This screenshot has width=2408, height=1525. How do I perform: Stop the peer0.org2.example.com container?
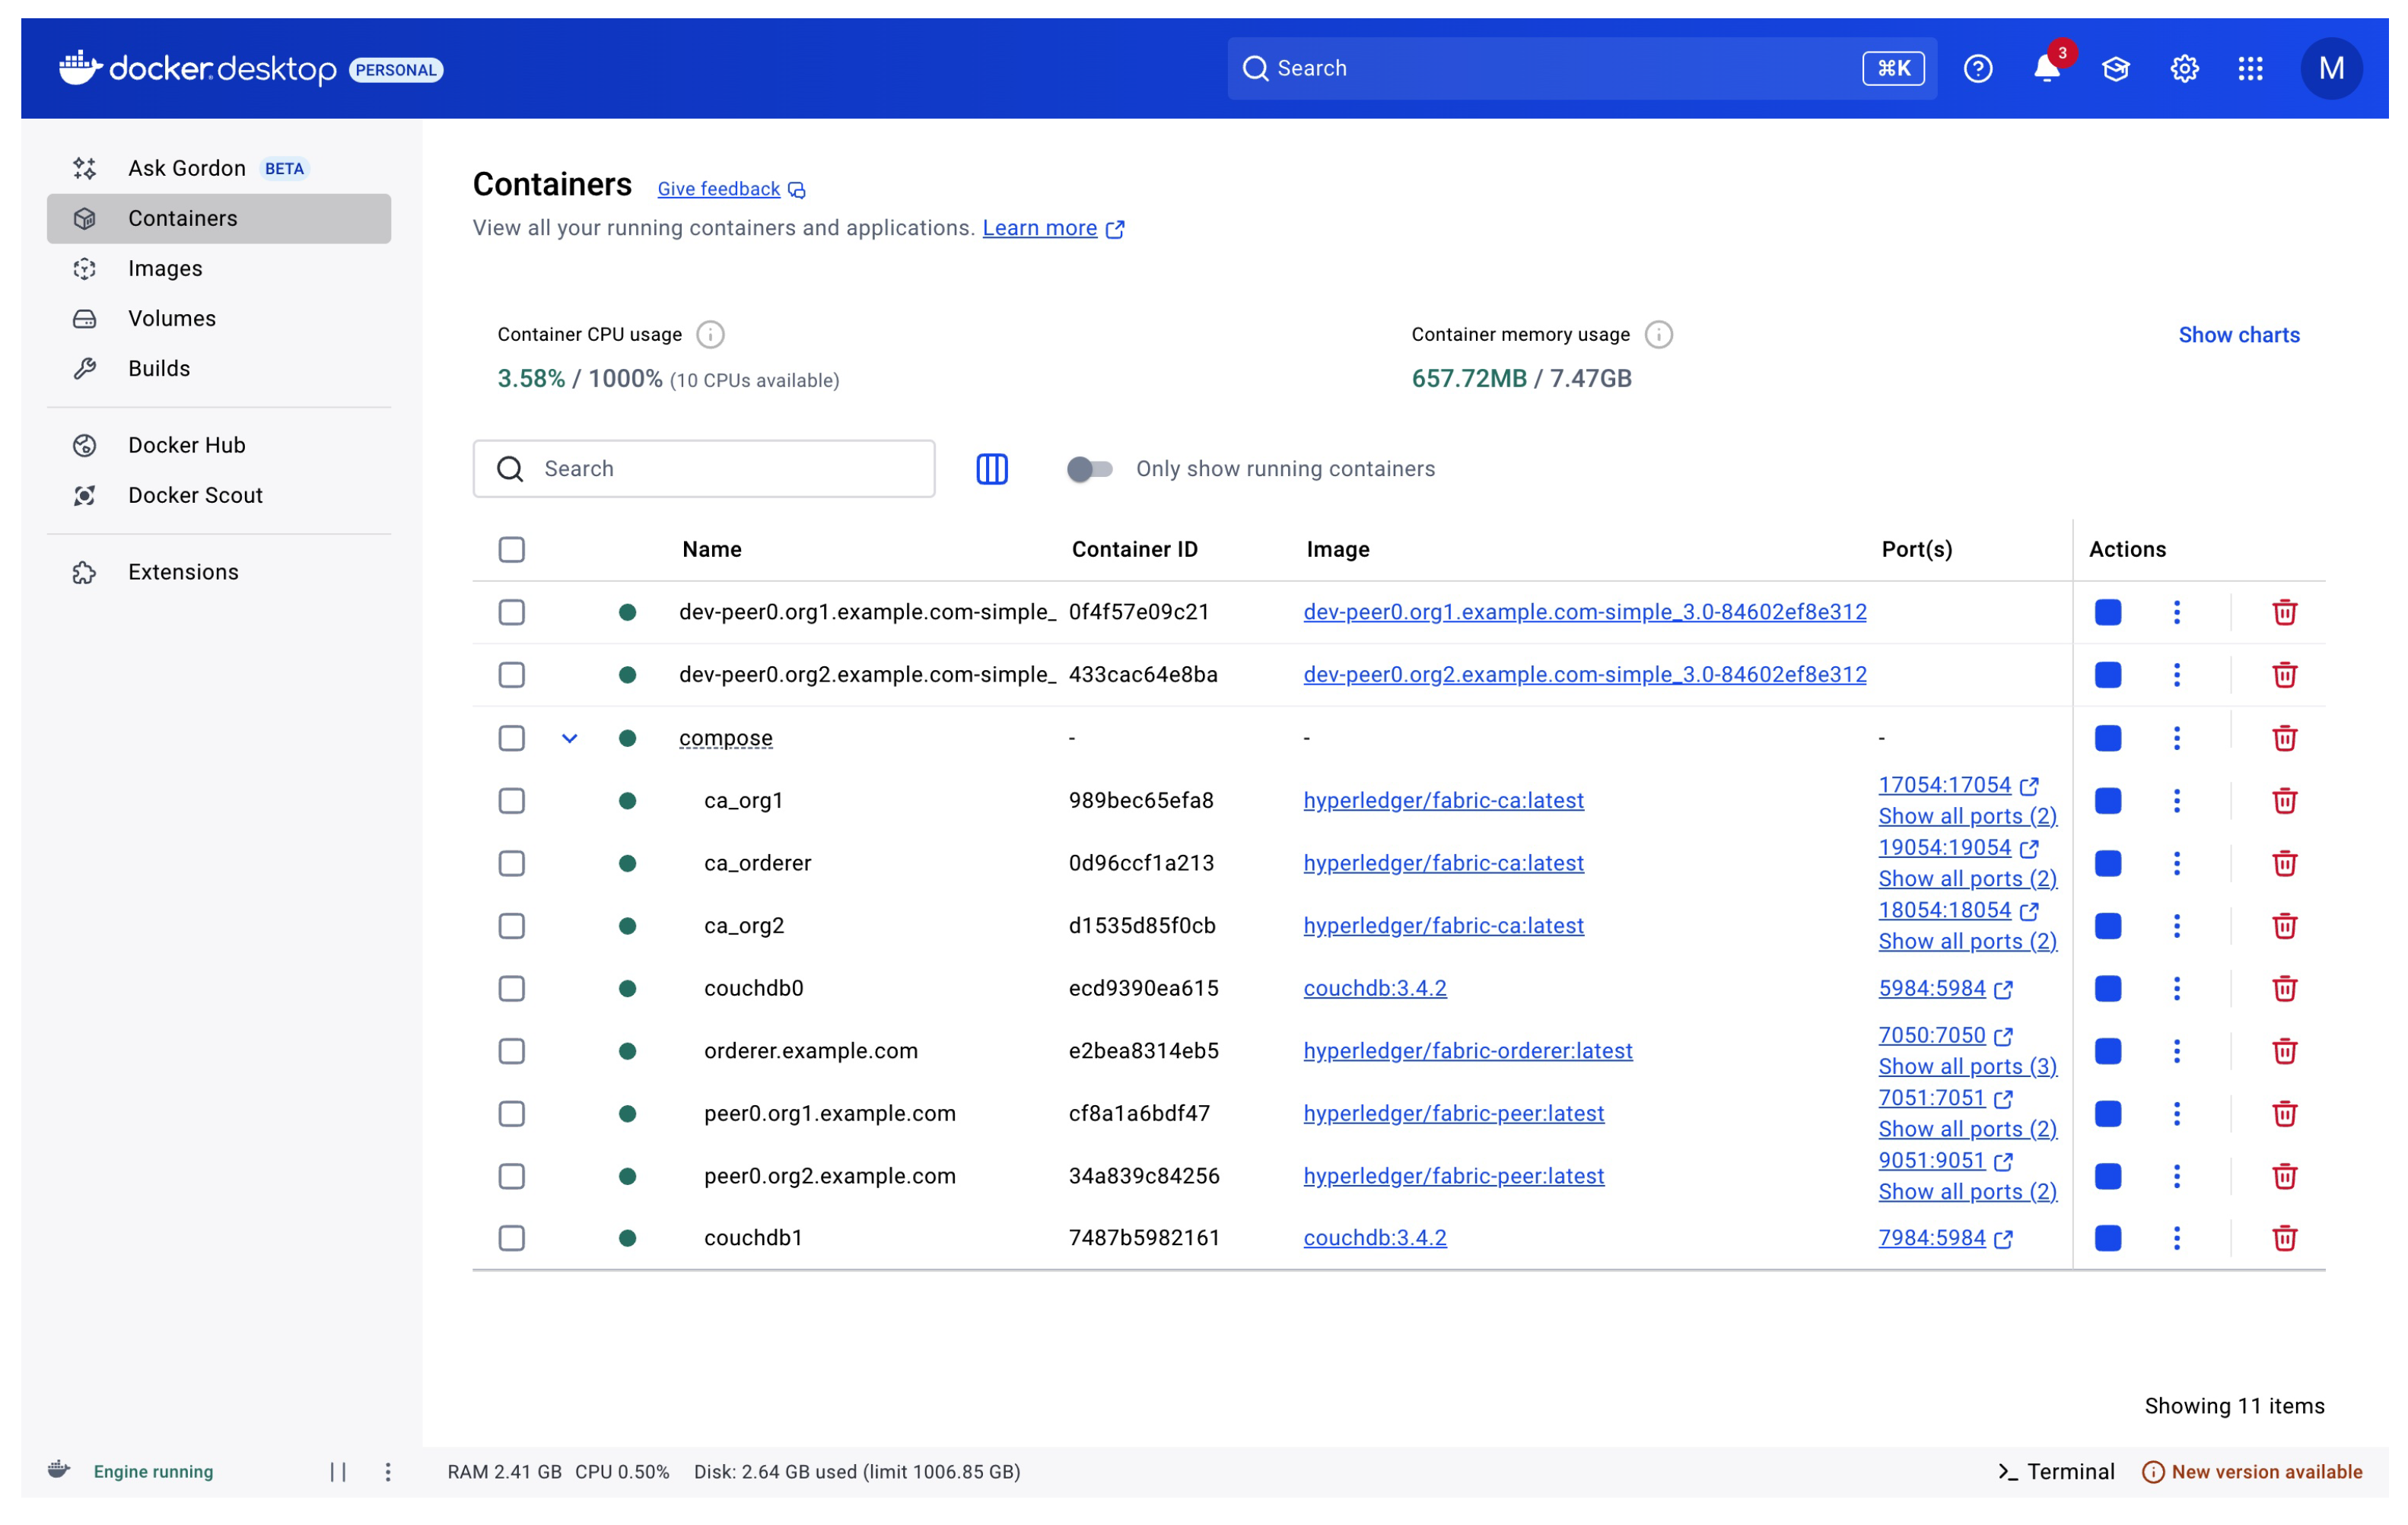pos(2108,1176)
